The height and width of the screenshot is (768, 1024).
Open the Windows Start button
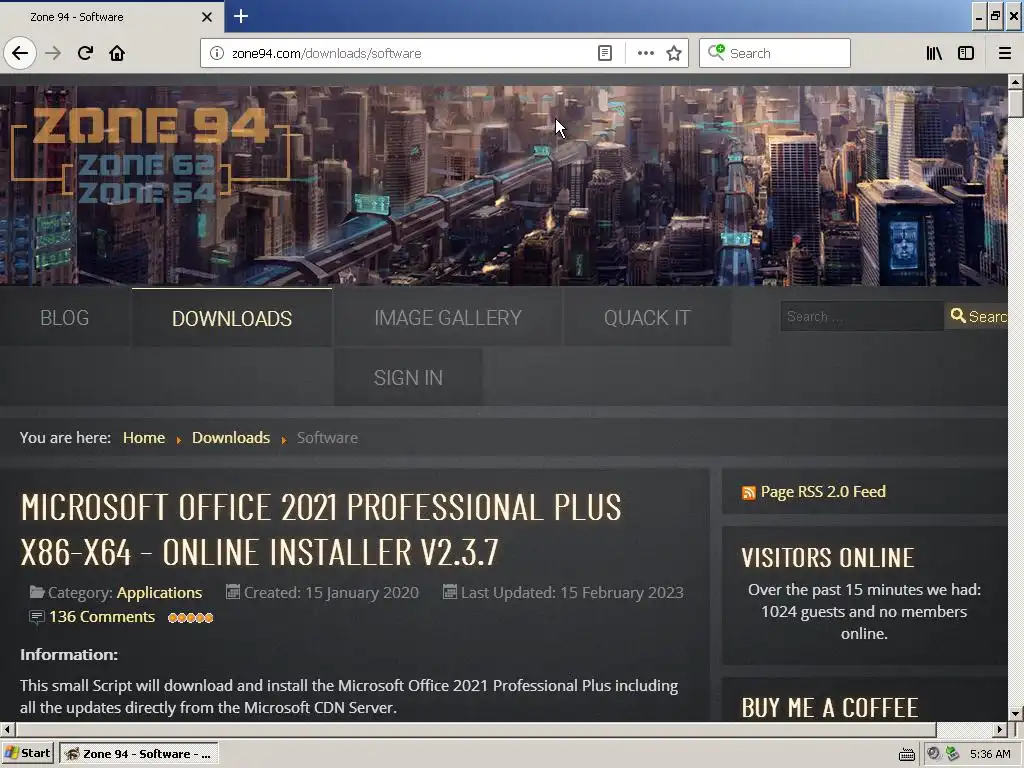point(28,753)
